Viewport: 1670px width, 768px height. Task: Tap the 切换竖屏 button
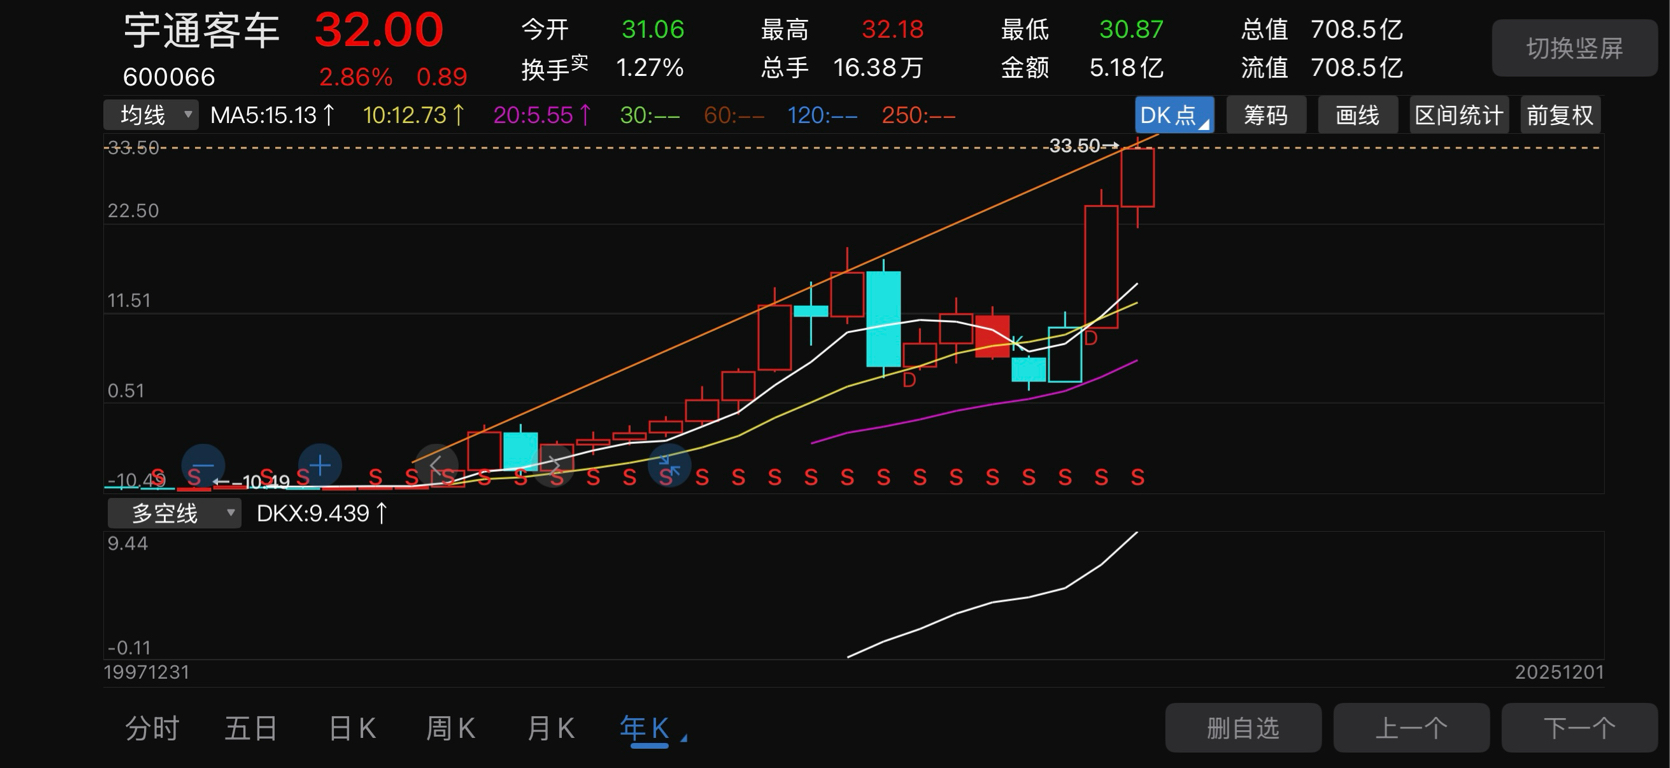1575,48
